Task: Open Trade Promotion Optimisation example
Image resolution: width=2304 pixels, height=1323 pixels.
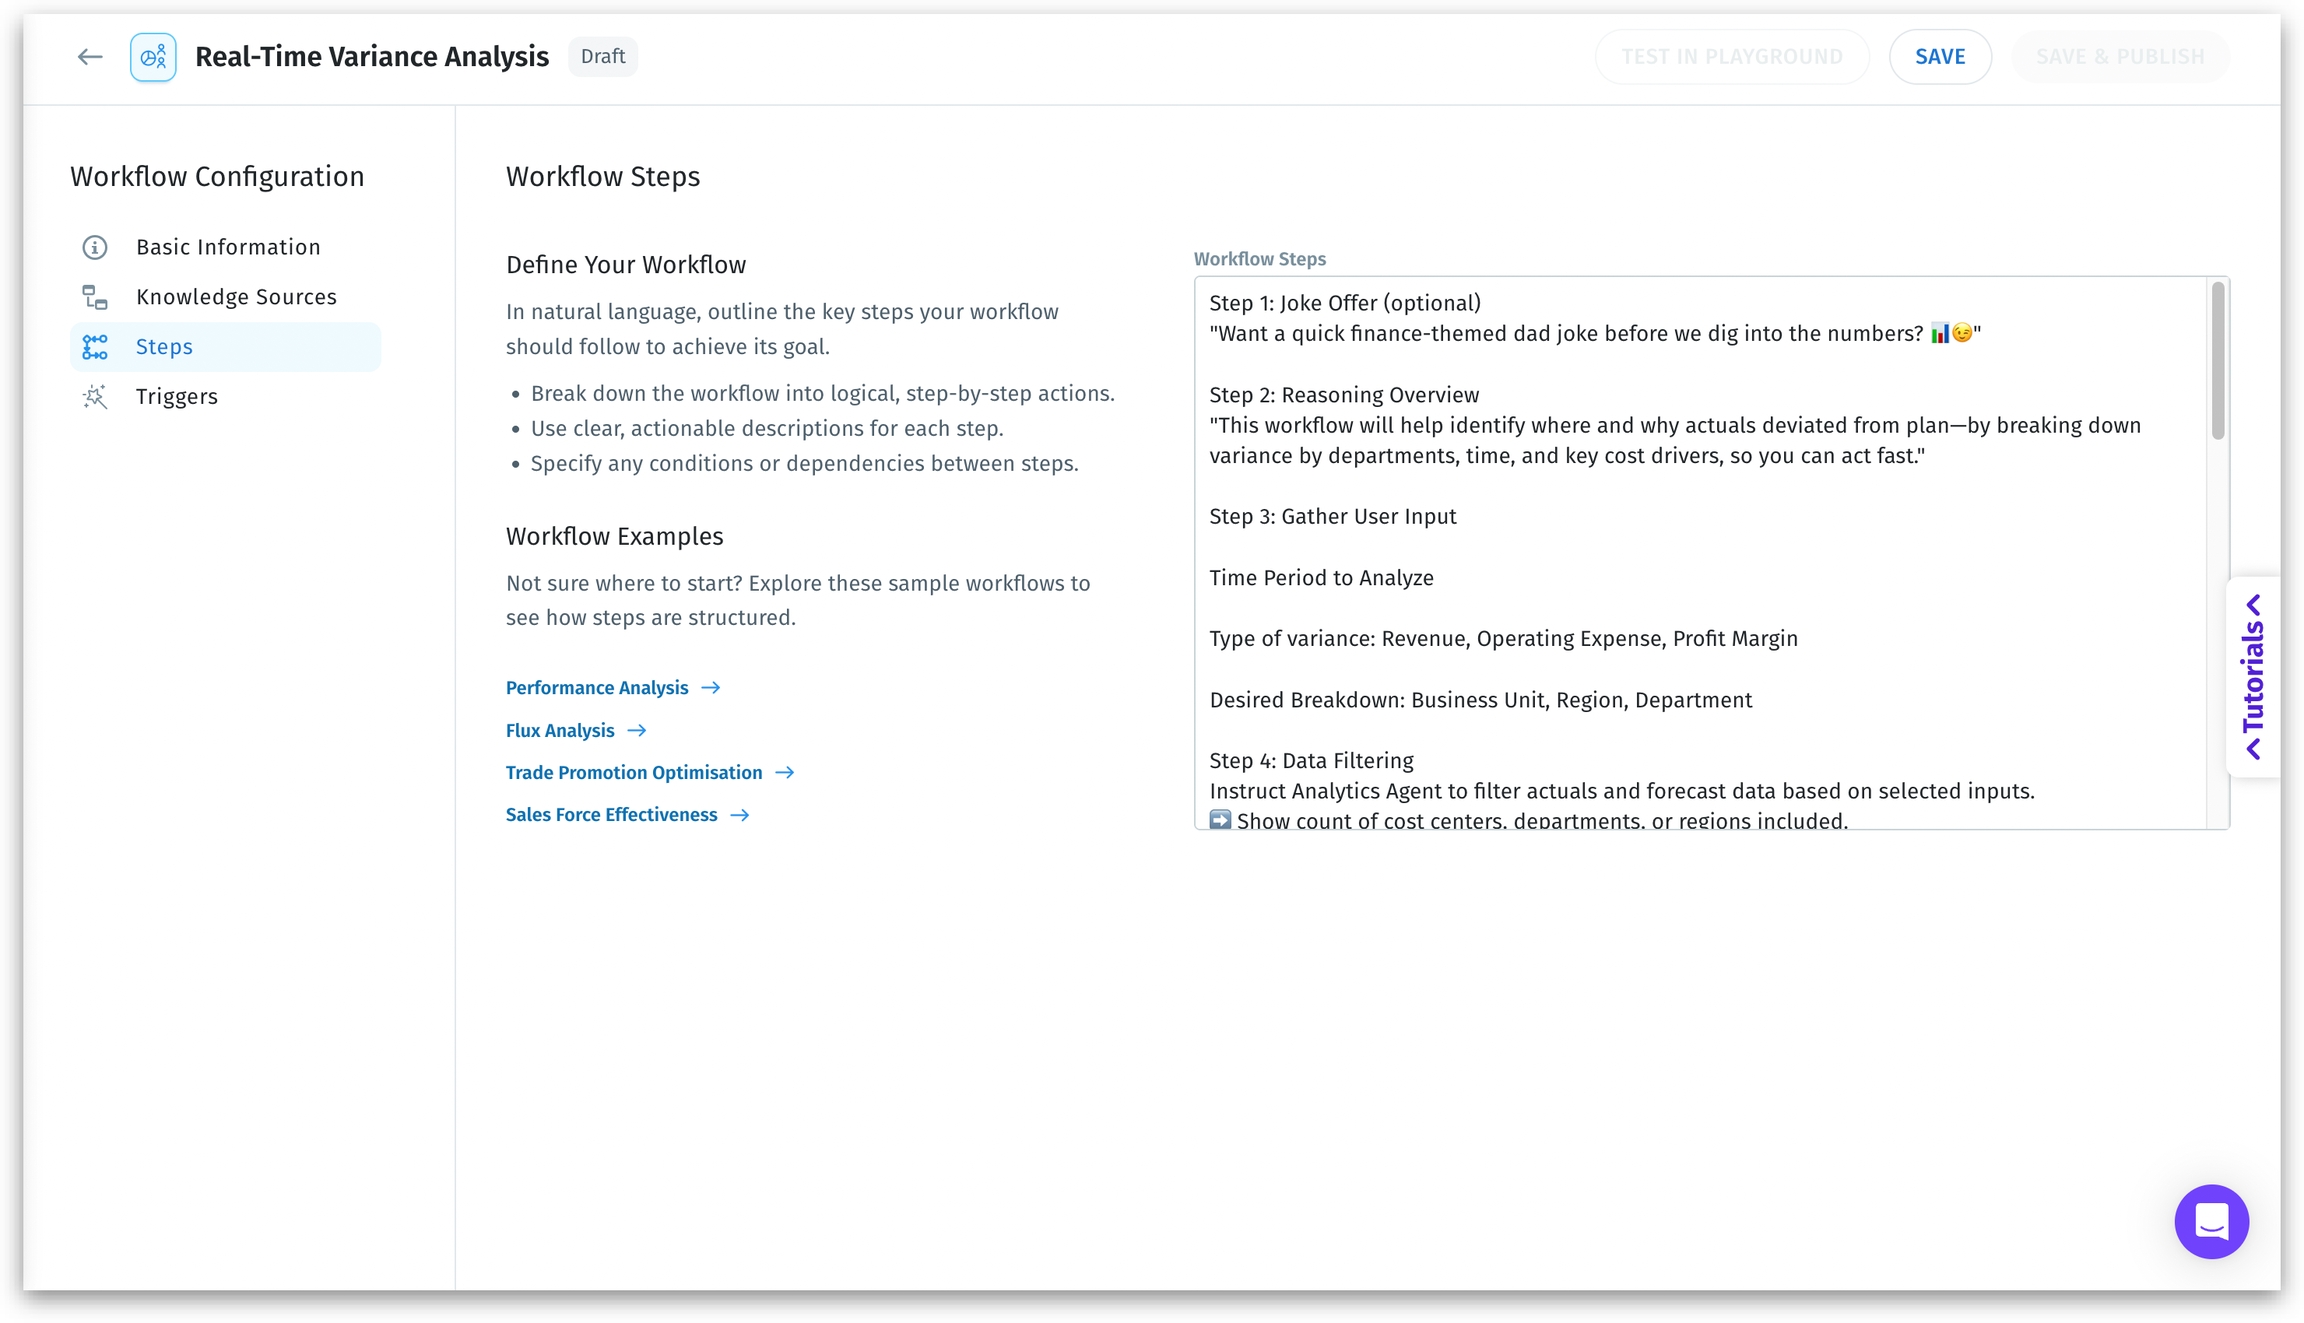Action: (634, 773)
